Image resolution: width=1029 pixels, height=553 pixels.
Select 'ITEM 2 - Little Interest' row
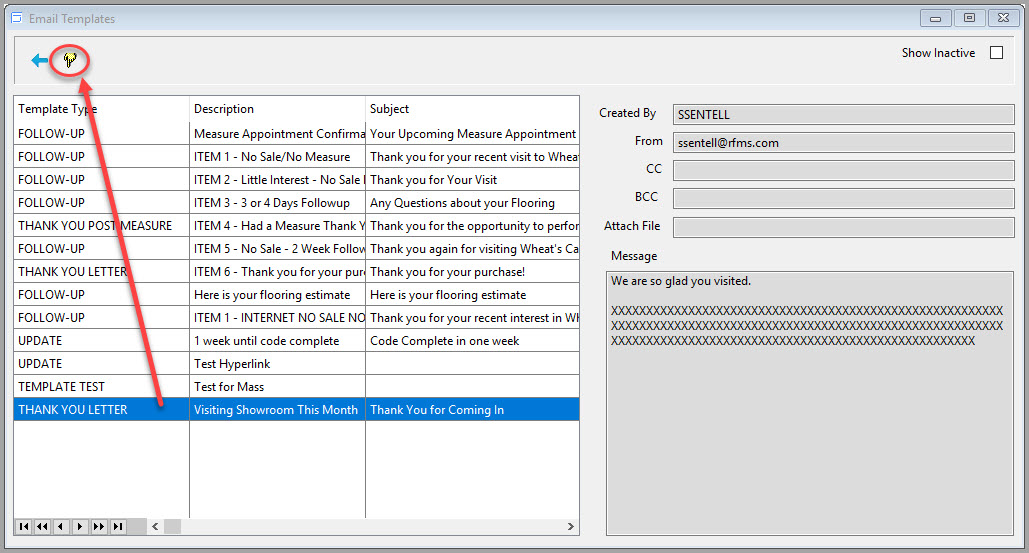coord(297,180)
